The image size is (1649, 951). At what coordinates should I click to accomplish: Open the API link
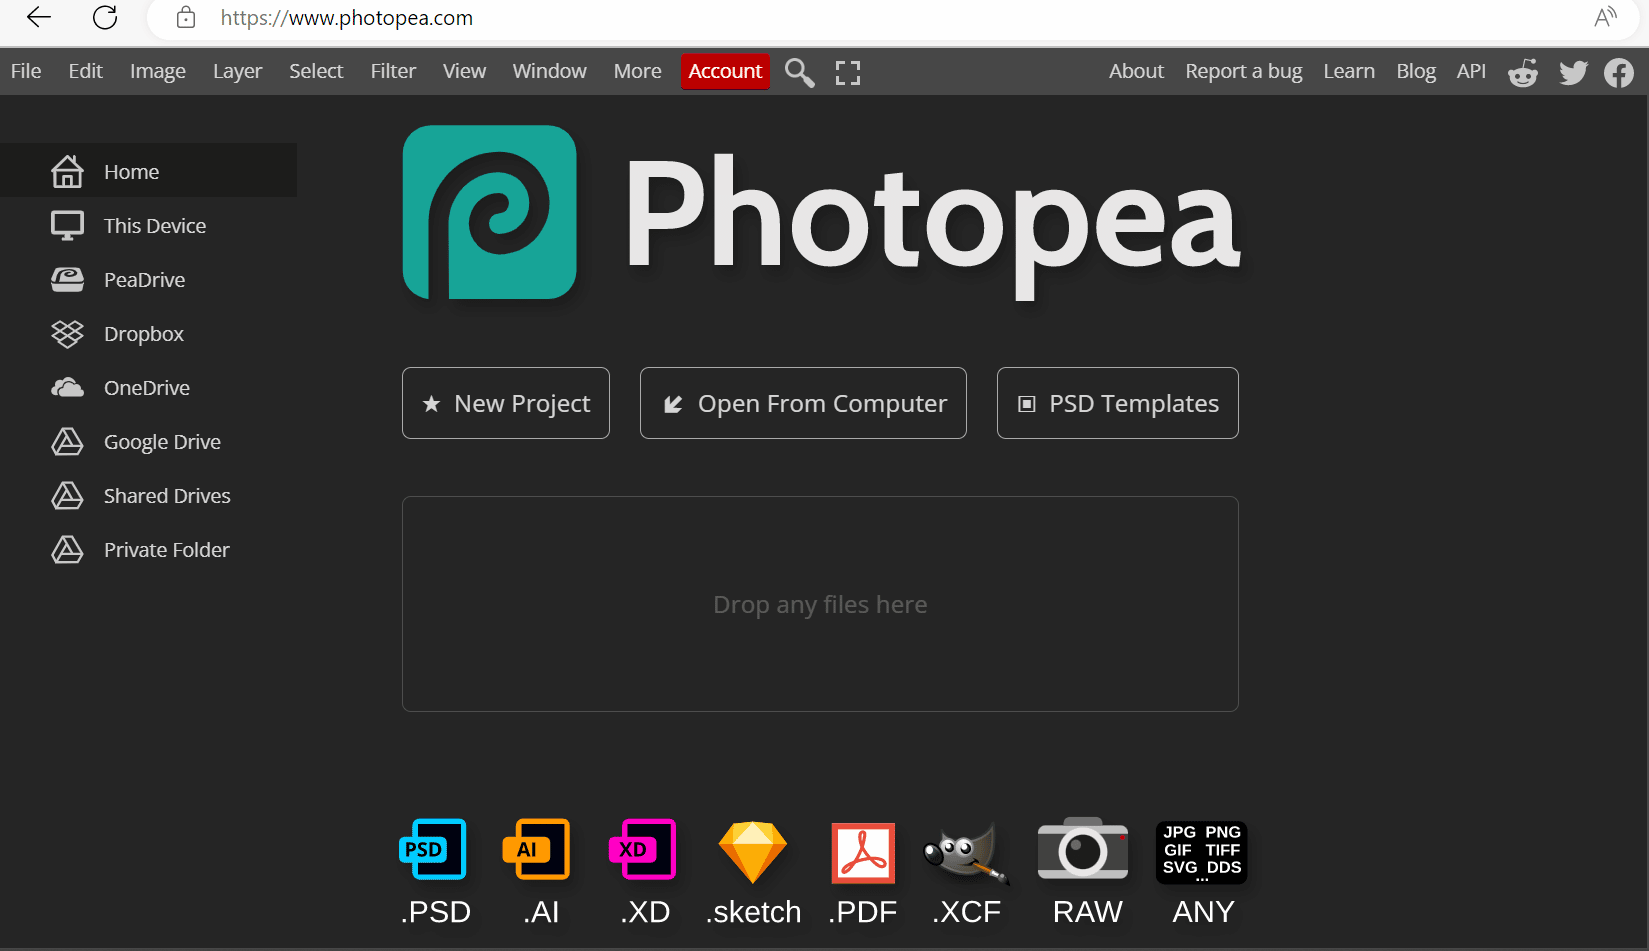[1471, 71]
